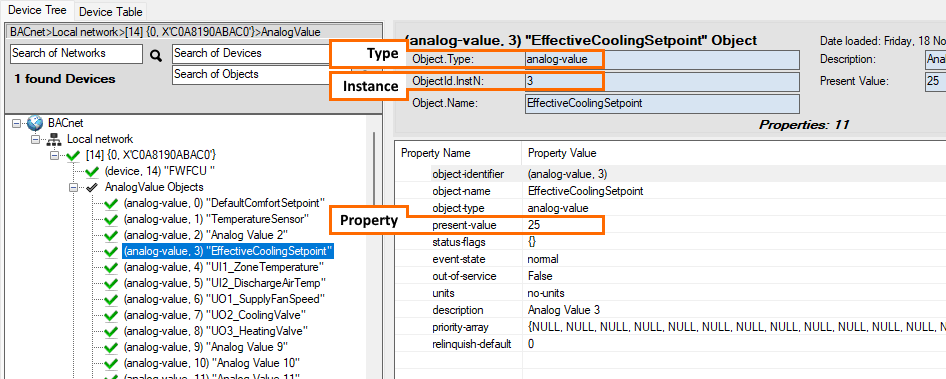Click the green check icon of device [14]
The image size is (946, 379).
click(73, 156)
